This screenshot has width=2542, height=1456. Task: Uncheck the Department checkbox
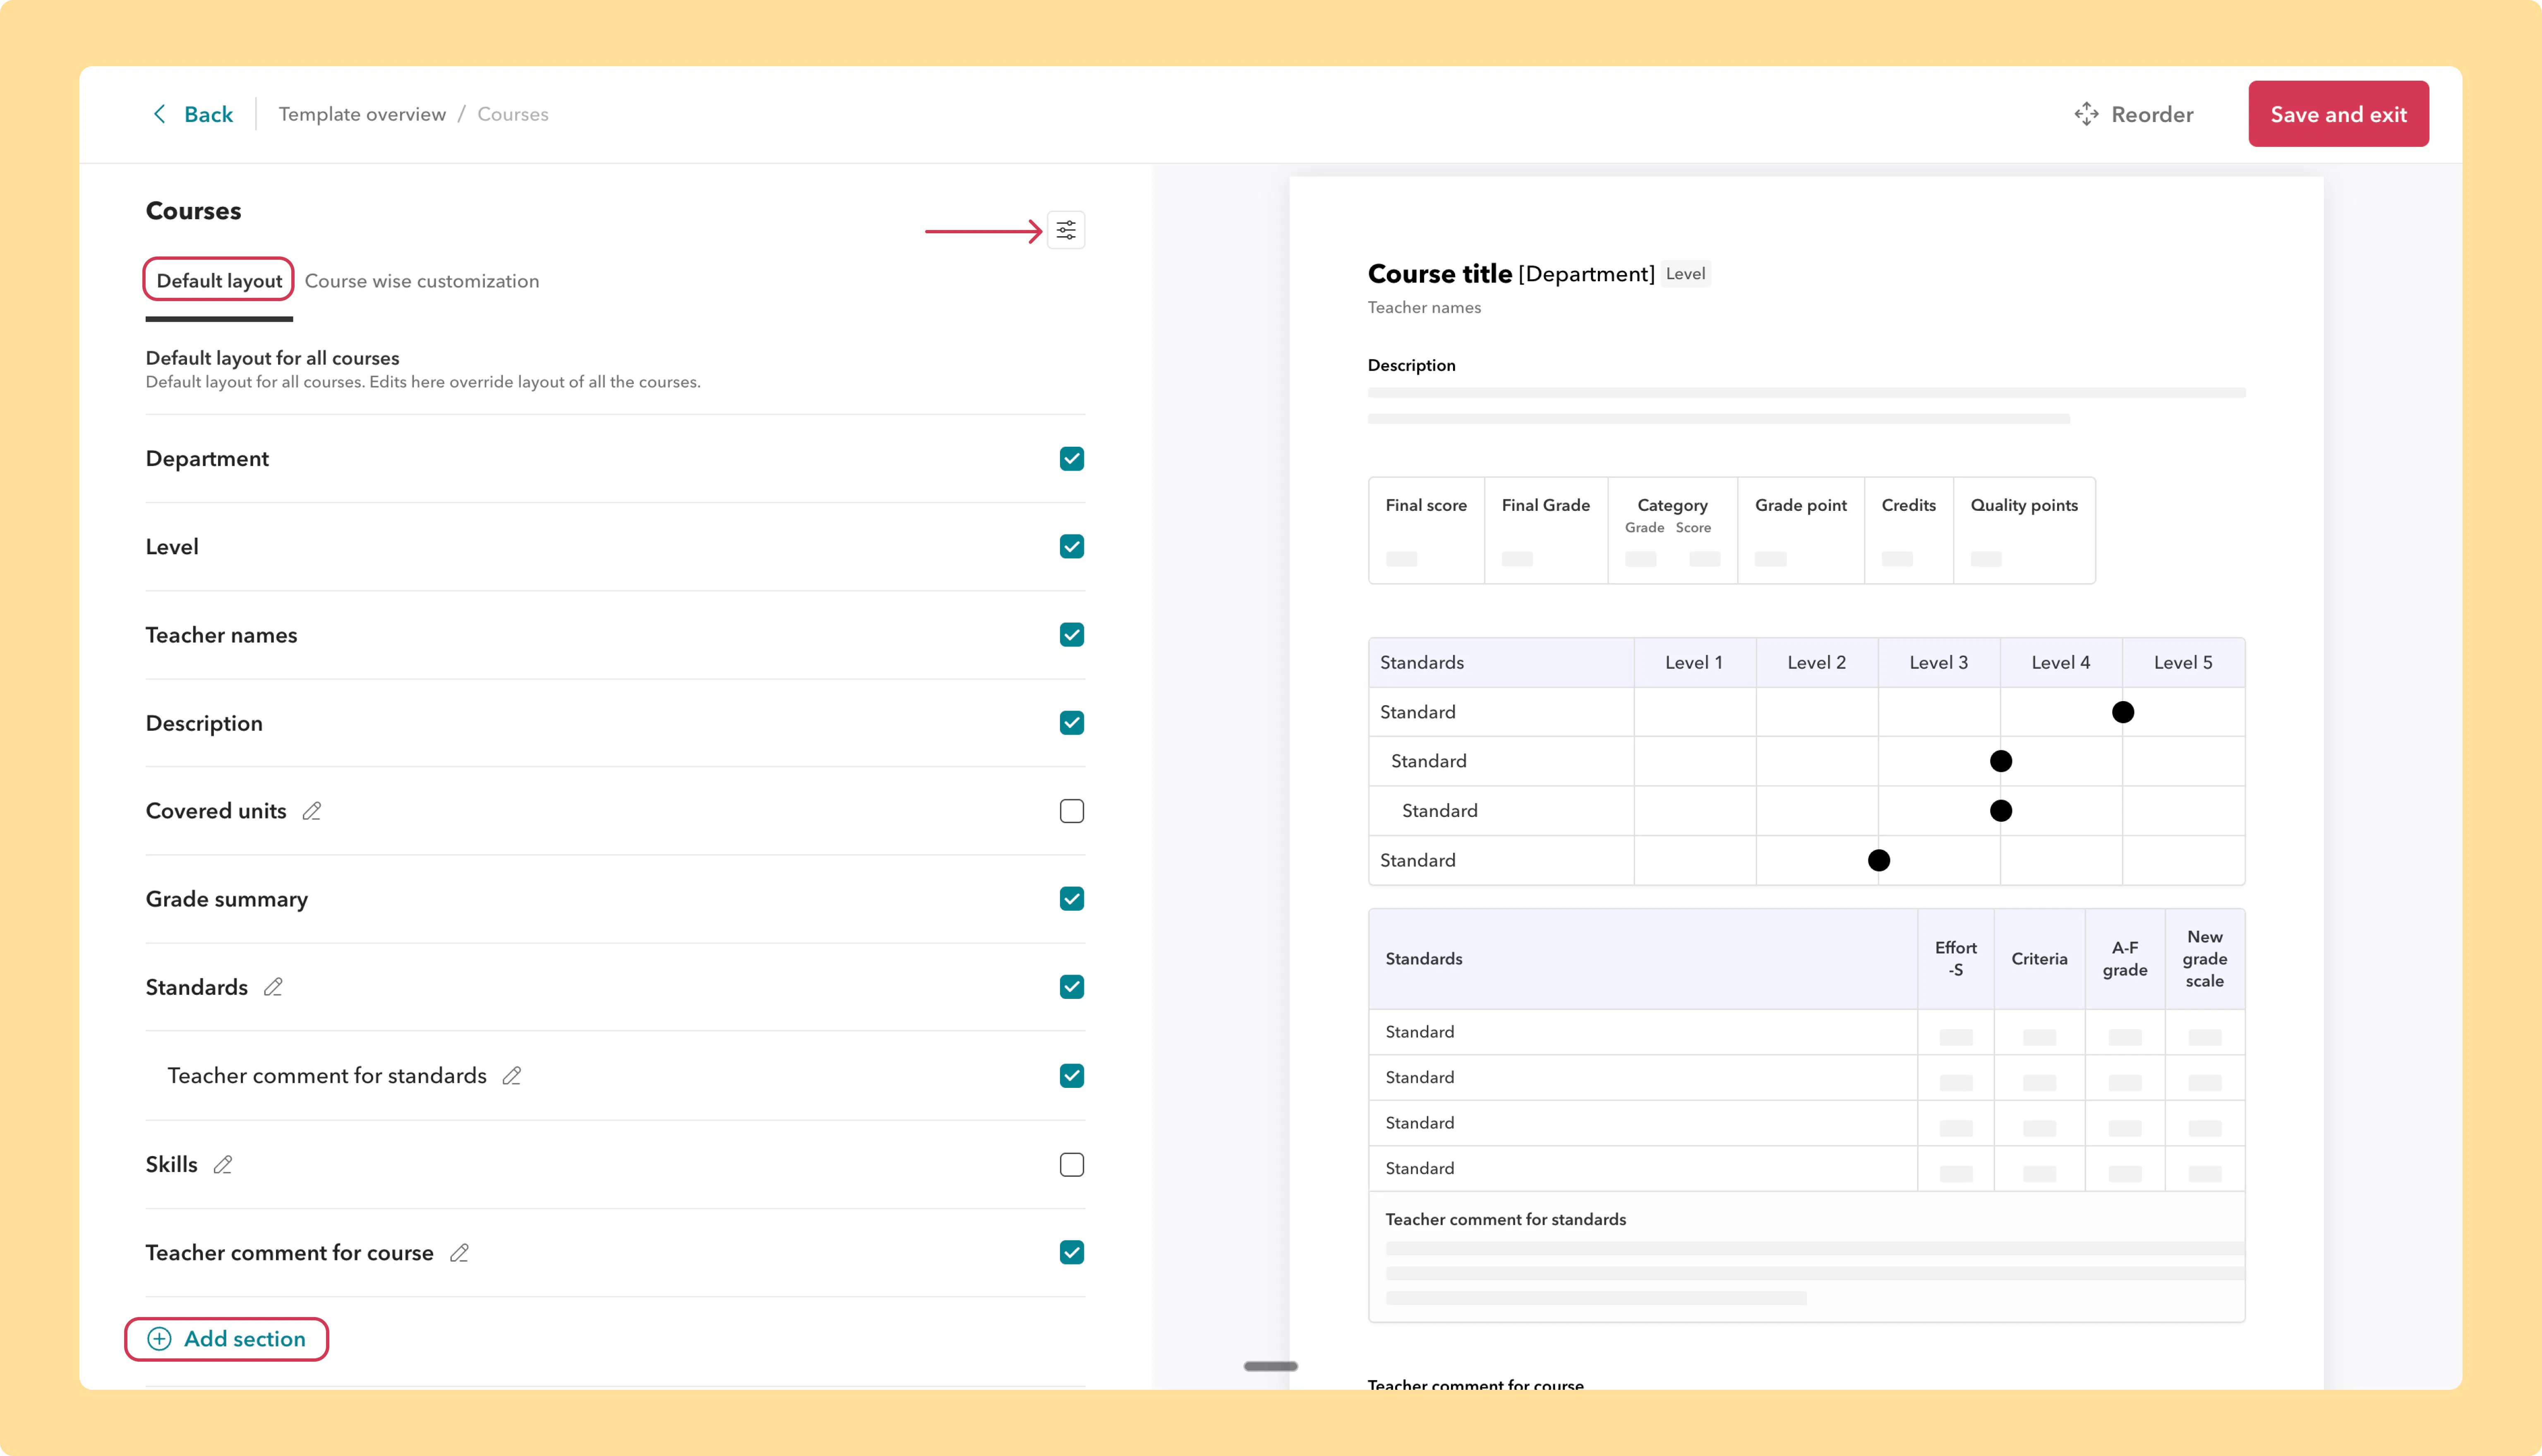click(x=1072, y=459)
